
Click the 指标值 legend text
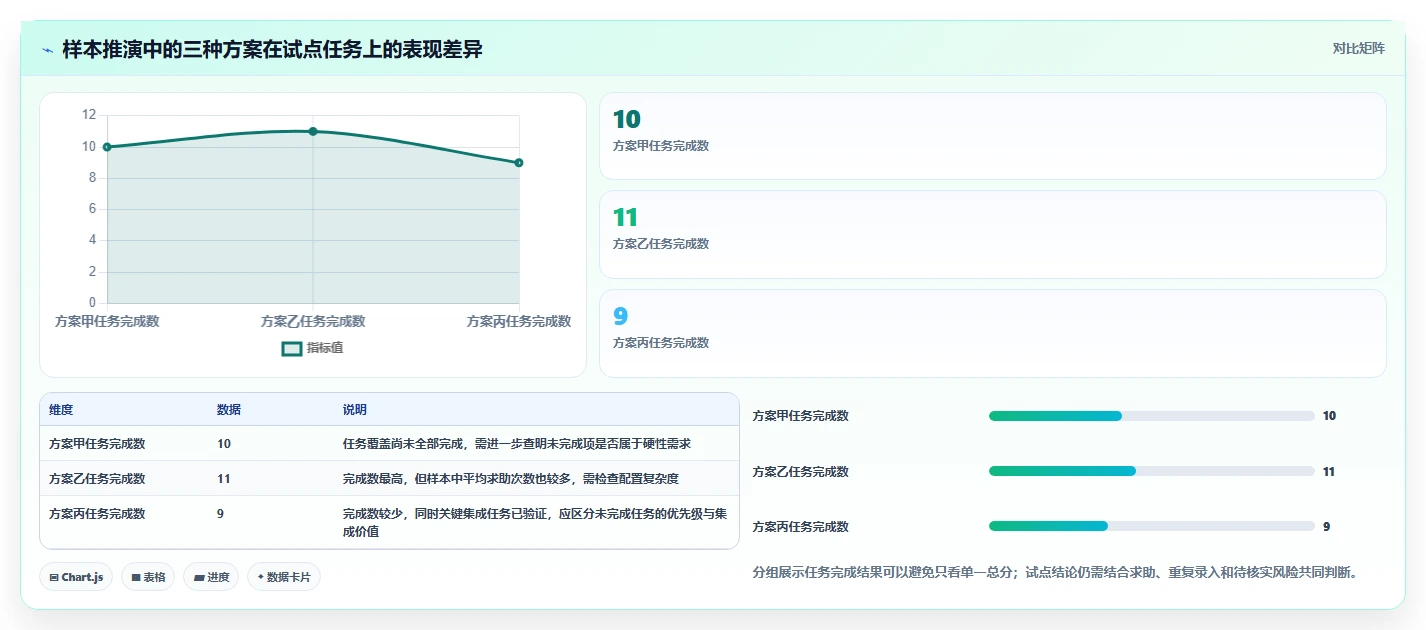pos(325,348)
